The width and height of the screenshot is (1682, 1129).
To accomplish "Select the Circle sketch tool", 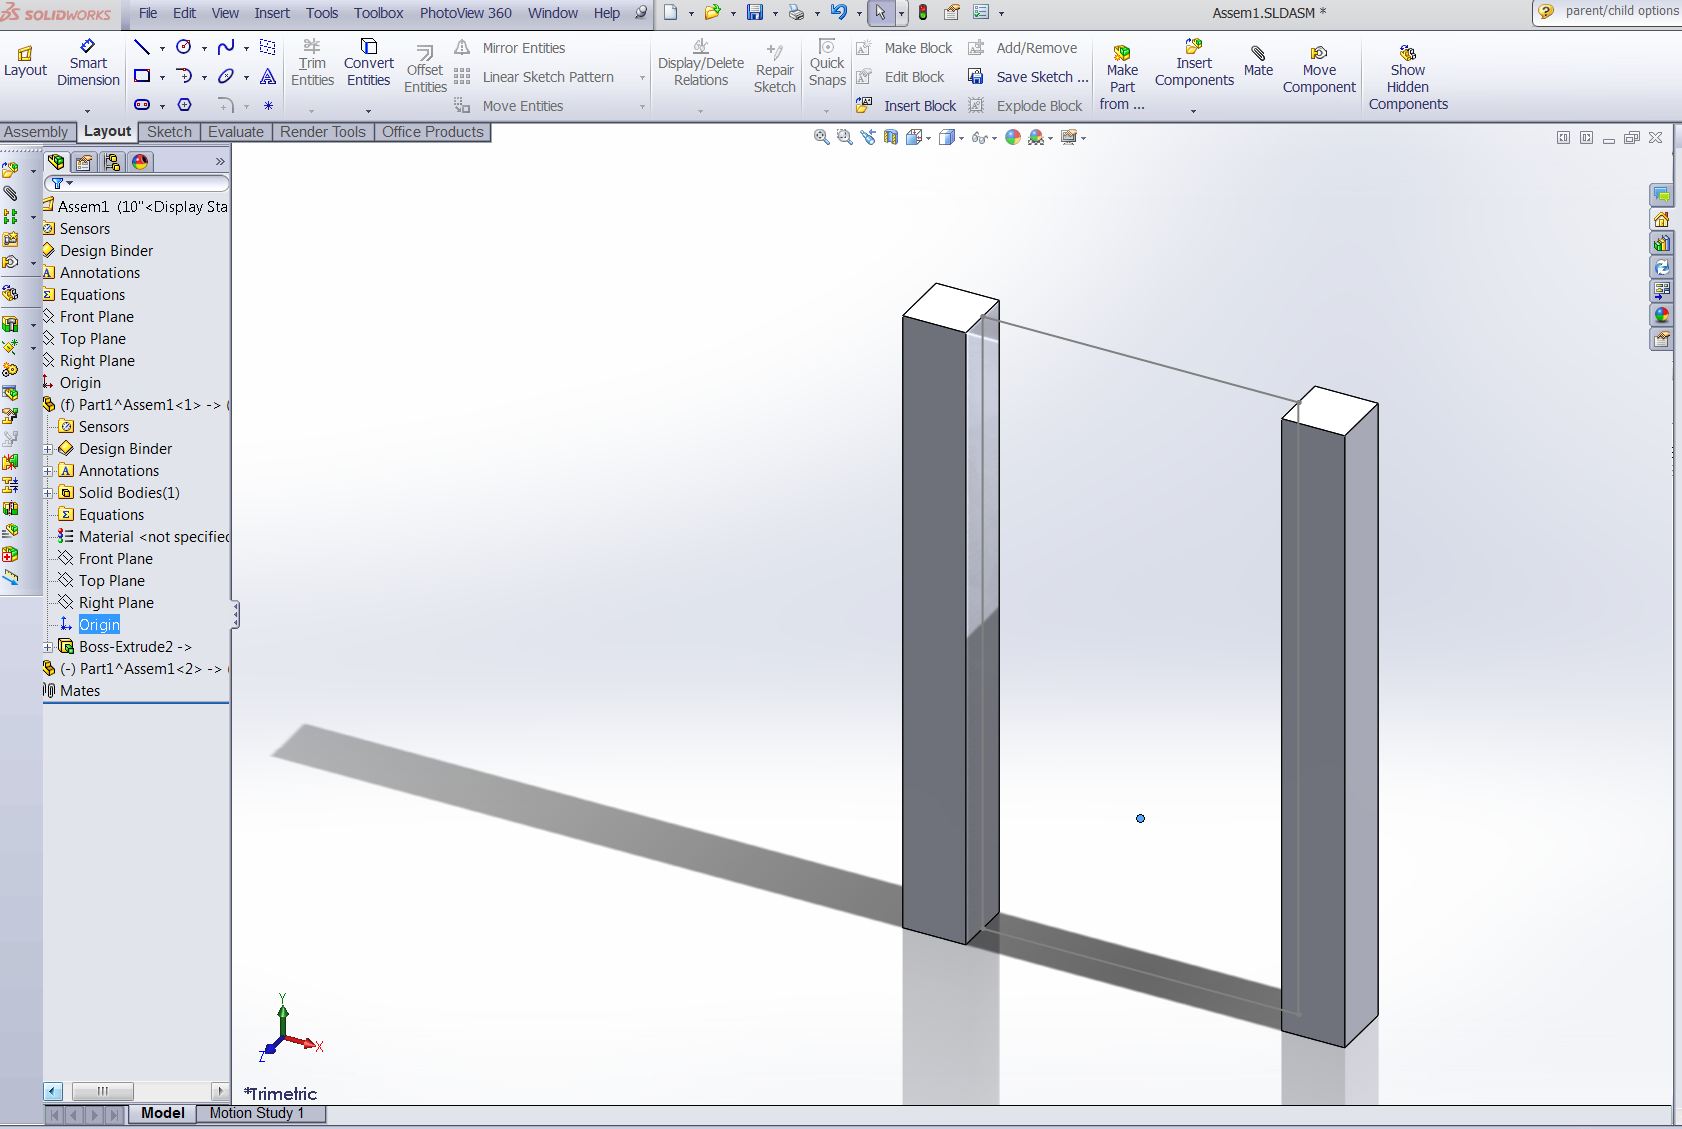I will 184,47.
